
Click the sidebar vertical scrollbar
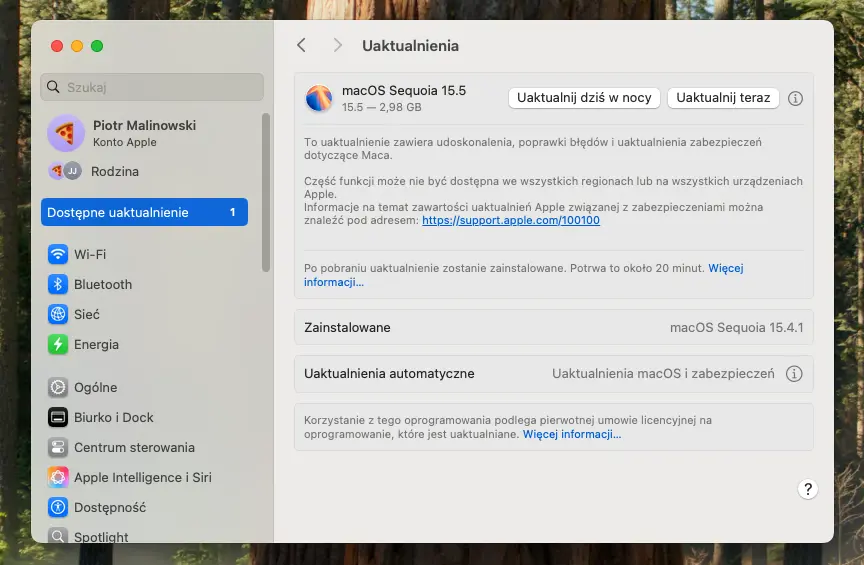tap(266, 192)
